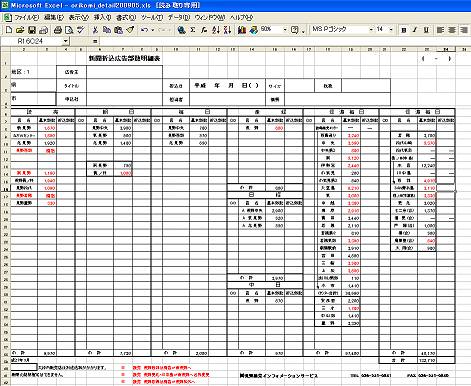The width and height of the screenshot is (471, 386).
Task: Toggle Underline formatting
Action: coord(426,30)
